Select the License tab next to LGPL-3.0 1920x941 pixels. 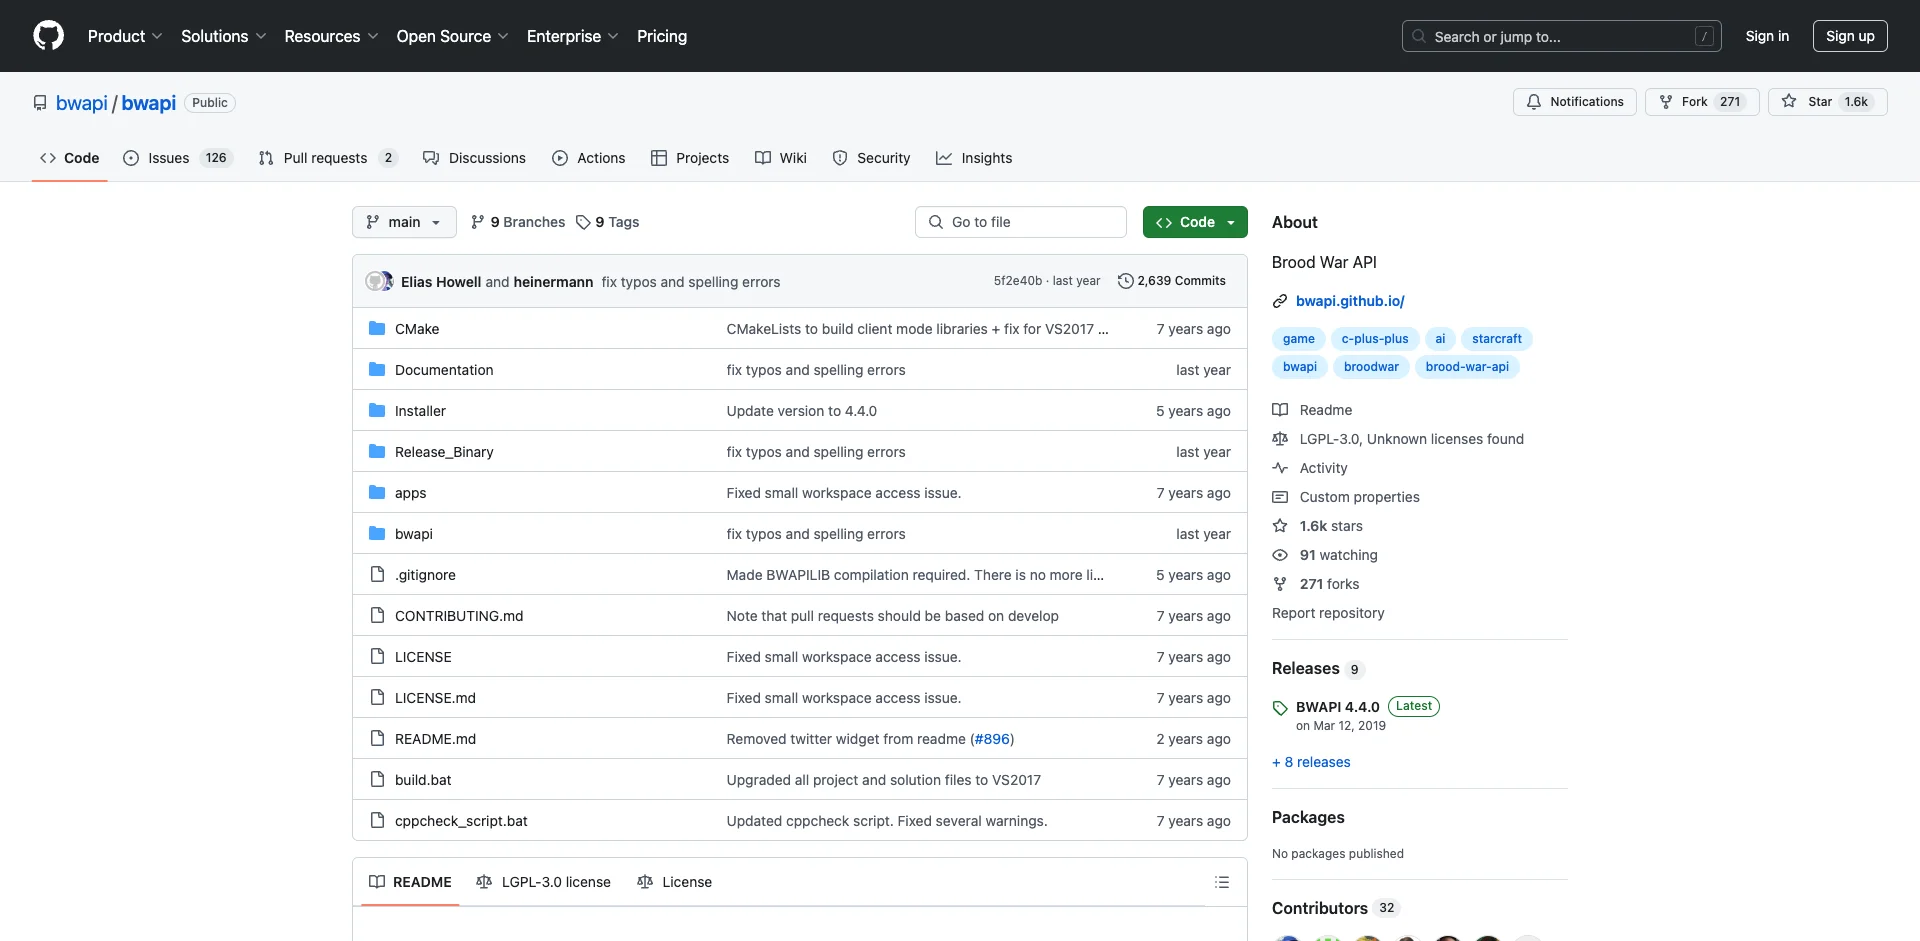(675, 882)
